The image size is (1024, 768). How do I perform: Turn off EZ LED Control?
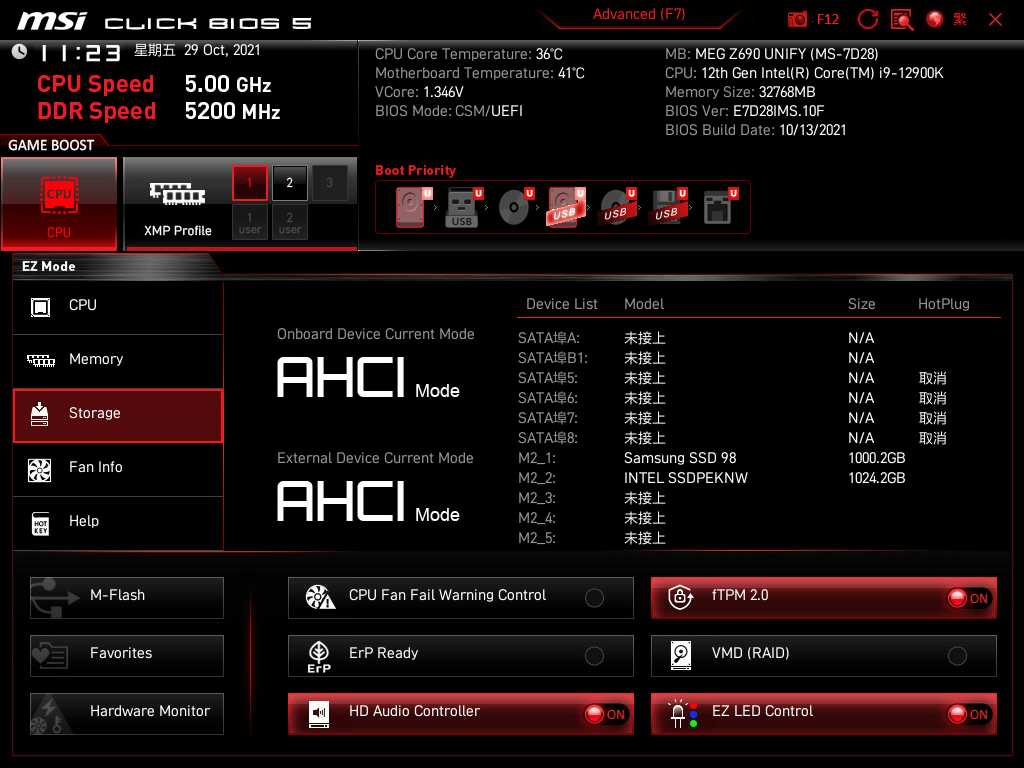pos(968,714)
